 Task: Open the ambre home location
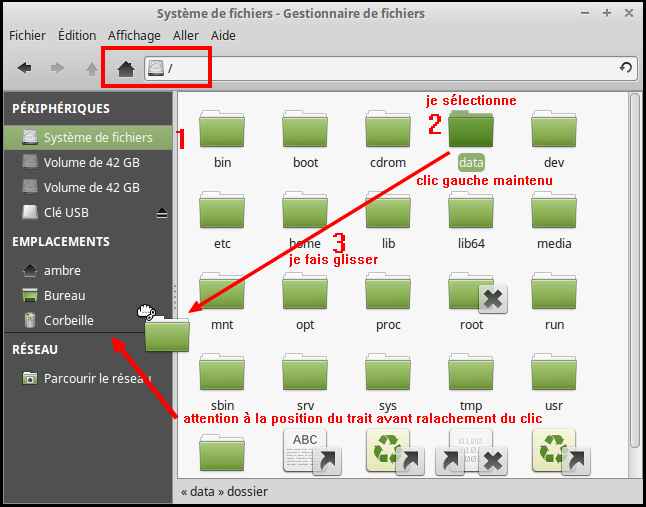pyautogui.click(x=62, y=270)
